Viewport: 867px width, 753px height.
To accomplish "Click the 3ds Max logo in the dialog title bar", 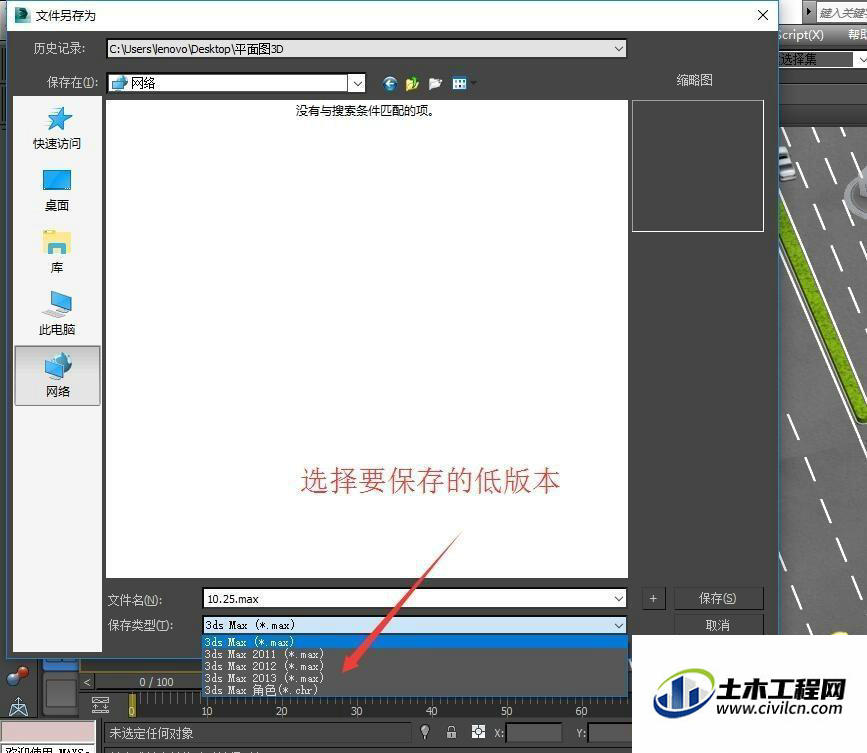I will point(23,15).
